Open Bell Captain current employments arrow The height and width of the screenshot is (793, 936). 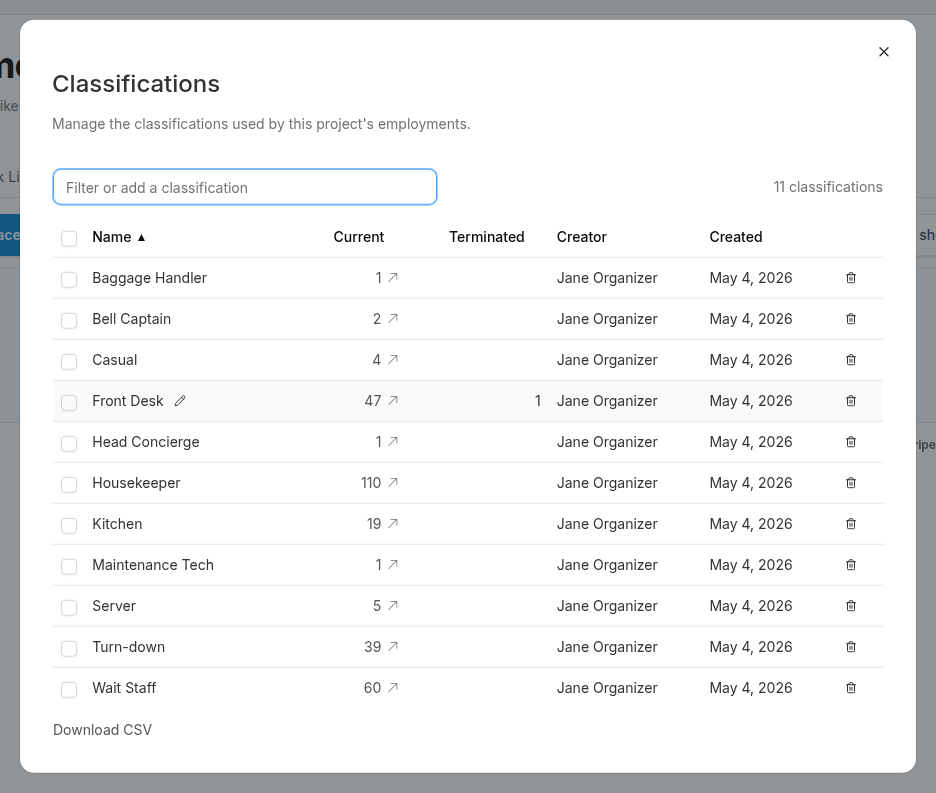pos(393,318)
